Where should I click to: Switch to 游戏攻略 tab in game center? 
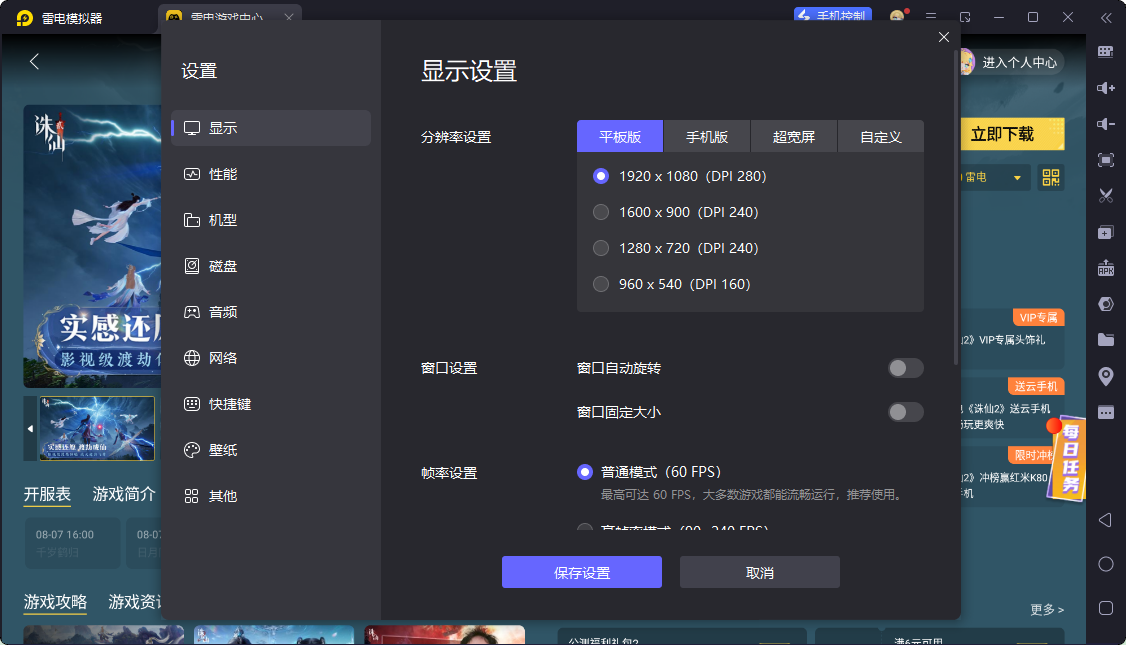coord(55,602)
